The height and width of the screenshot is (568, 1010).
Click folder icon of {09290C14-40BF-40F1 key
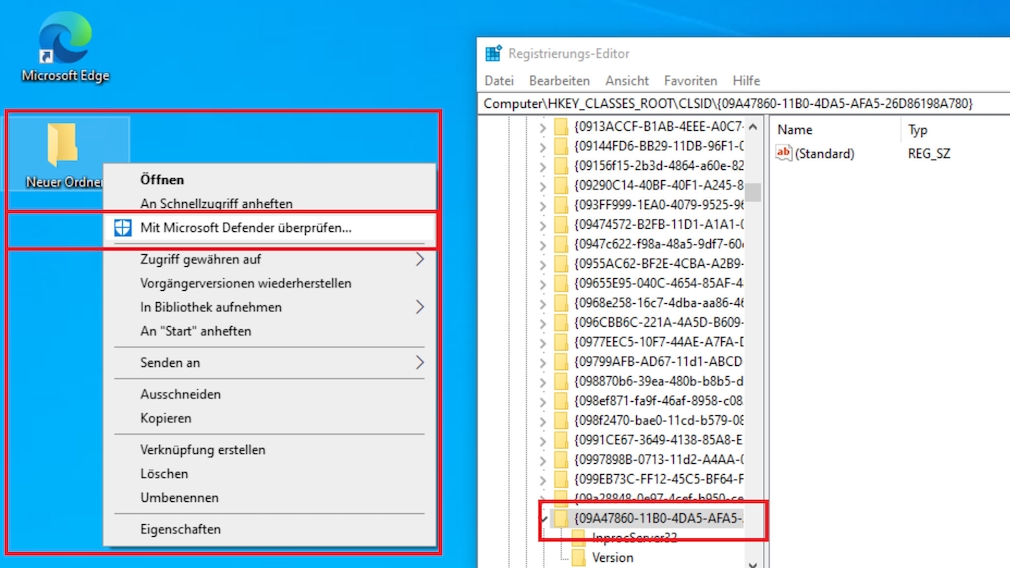[561, 185]
